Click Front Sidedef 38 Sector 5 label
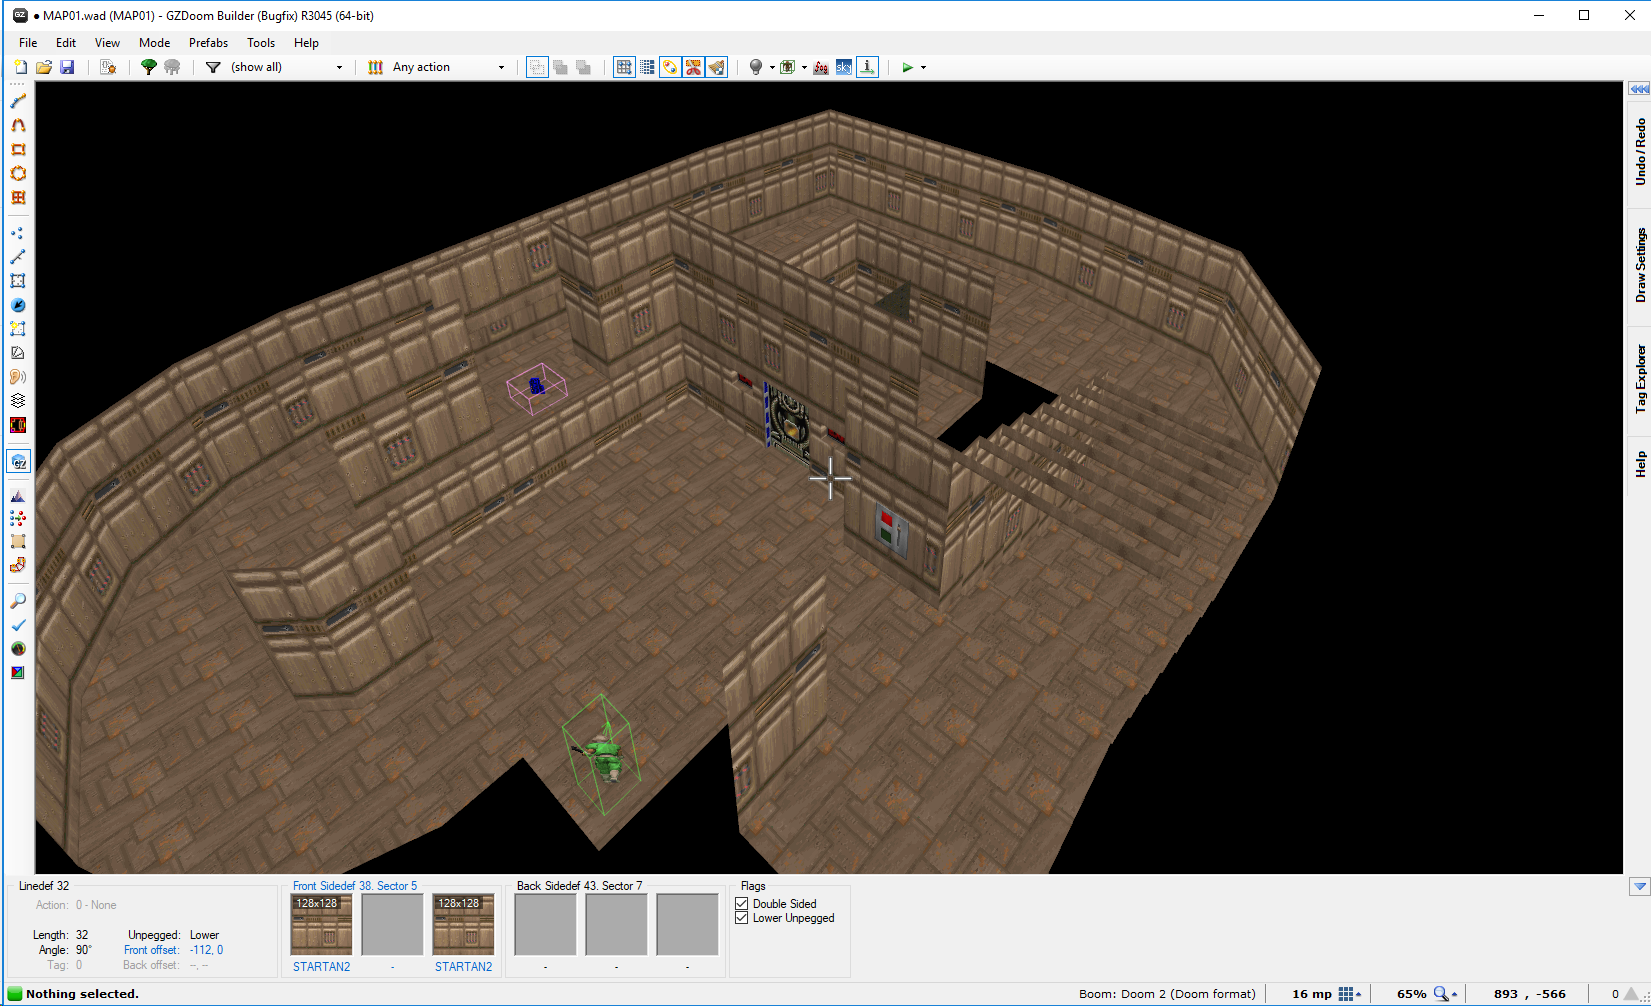This screenshot has height=1006, width=1651. [355, 886]
